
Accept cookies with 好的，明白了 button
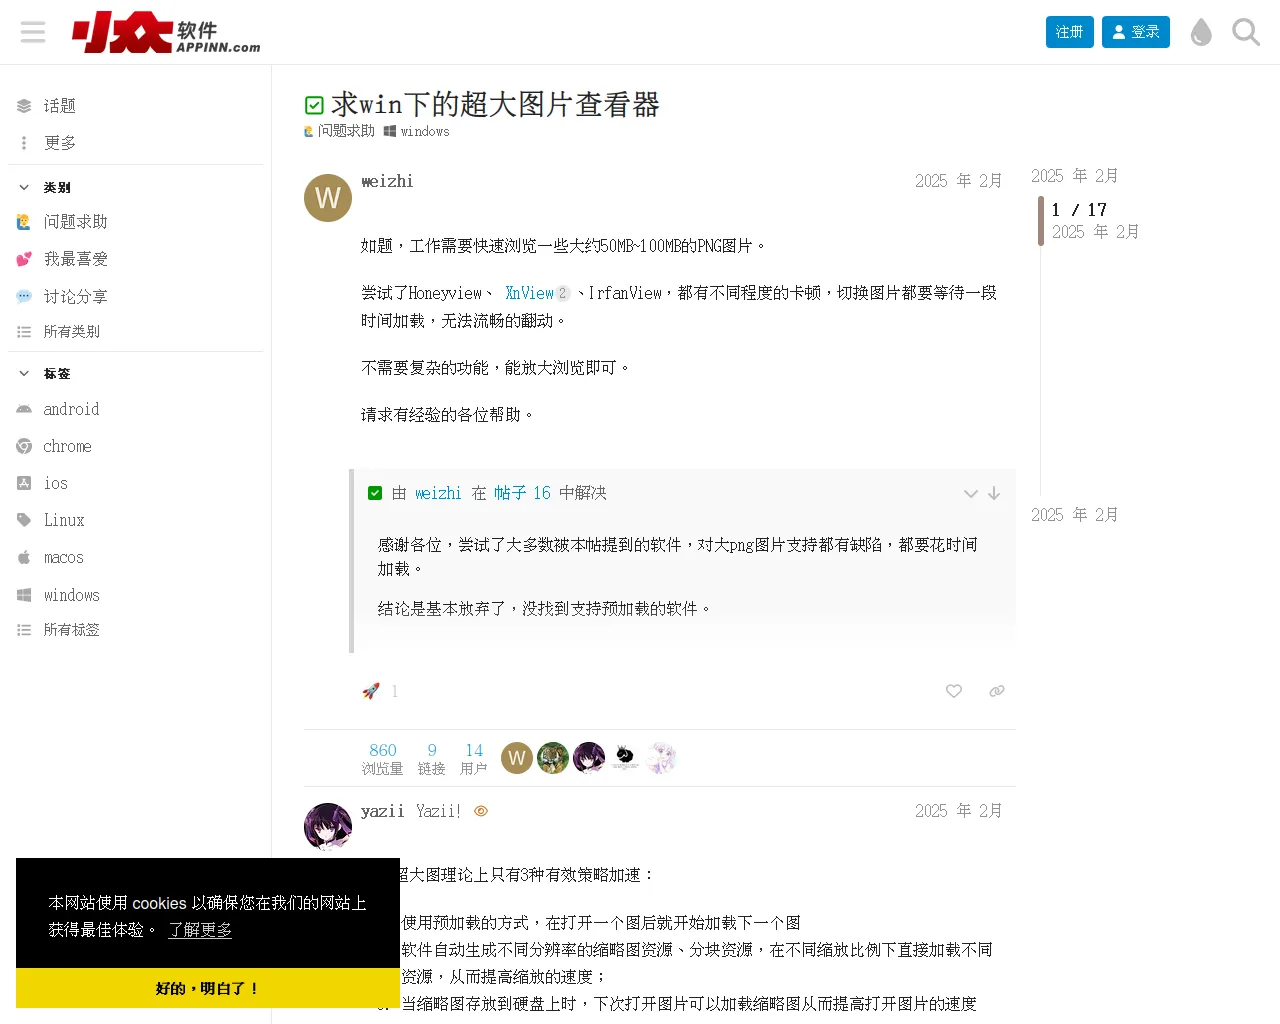pyautogui.click(x=208, y=988)
